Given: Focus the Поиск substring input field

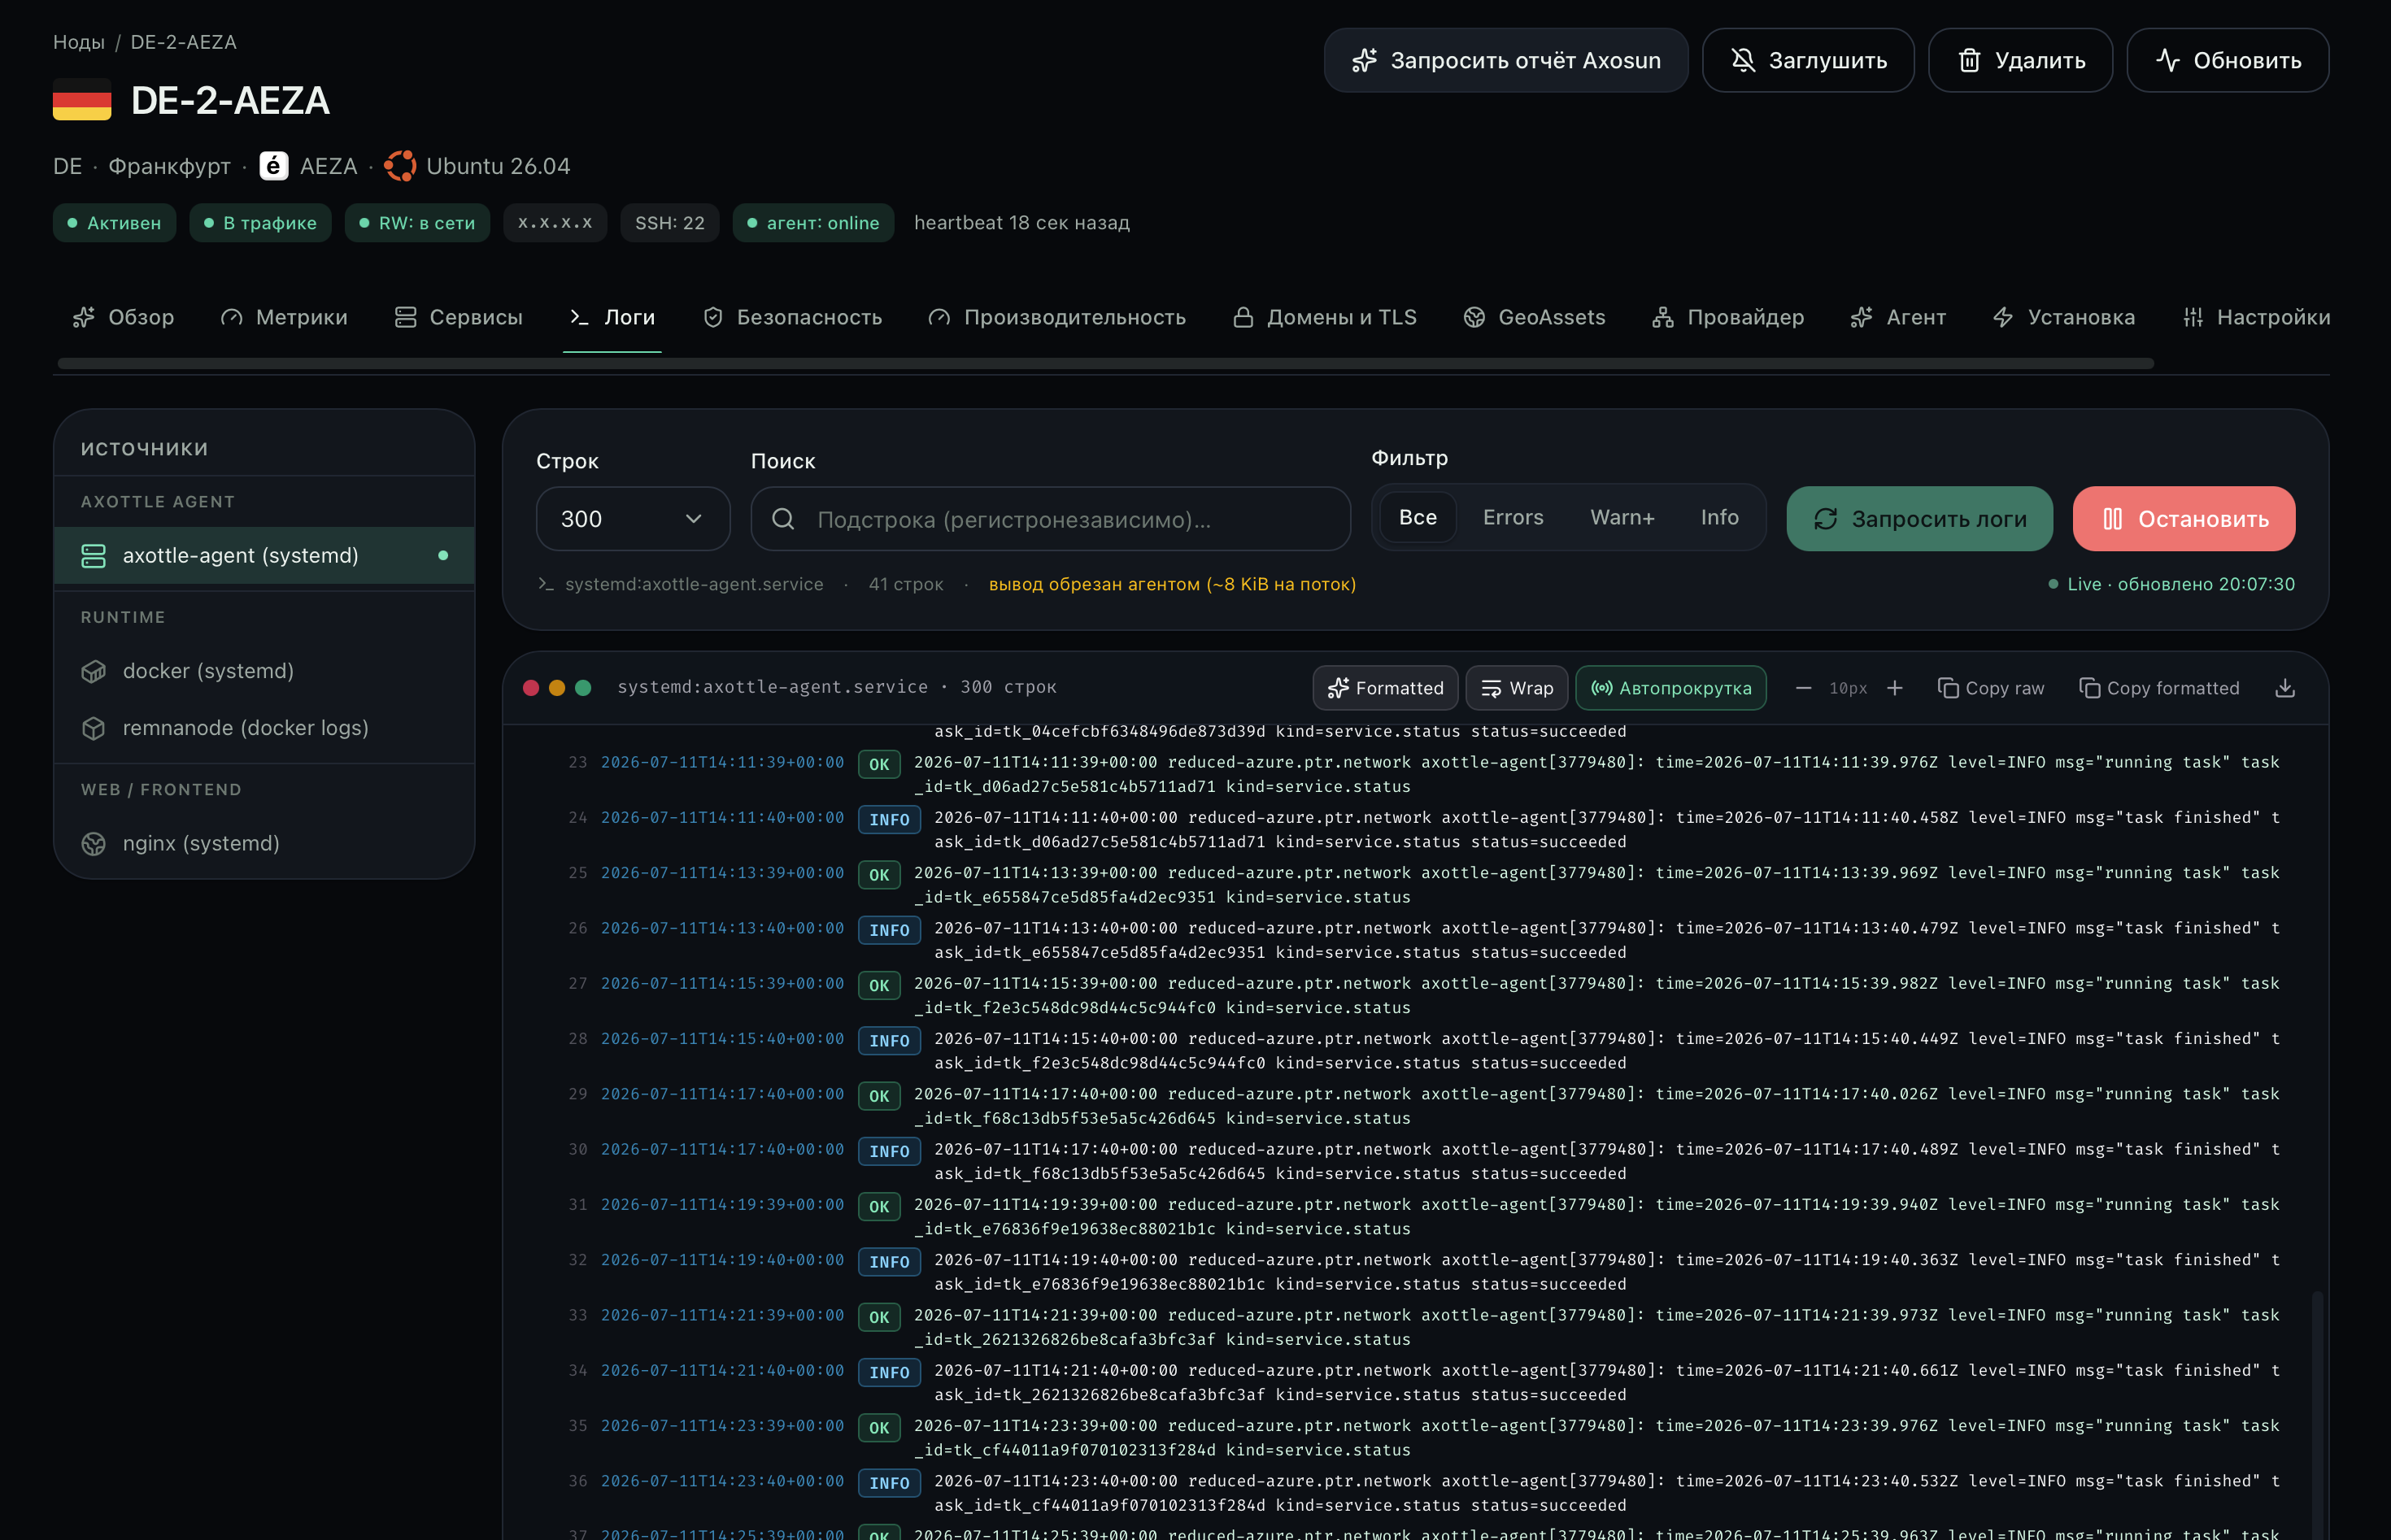Looking at the screenshot, I should 1051,519.
